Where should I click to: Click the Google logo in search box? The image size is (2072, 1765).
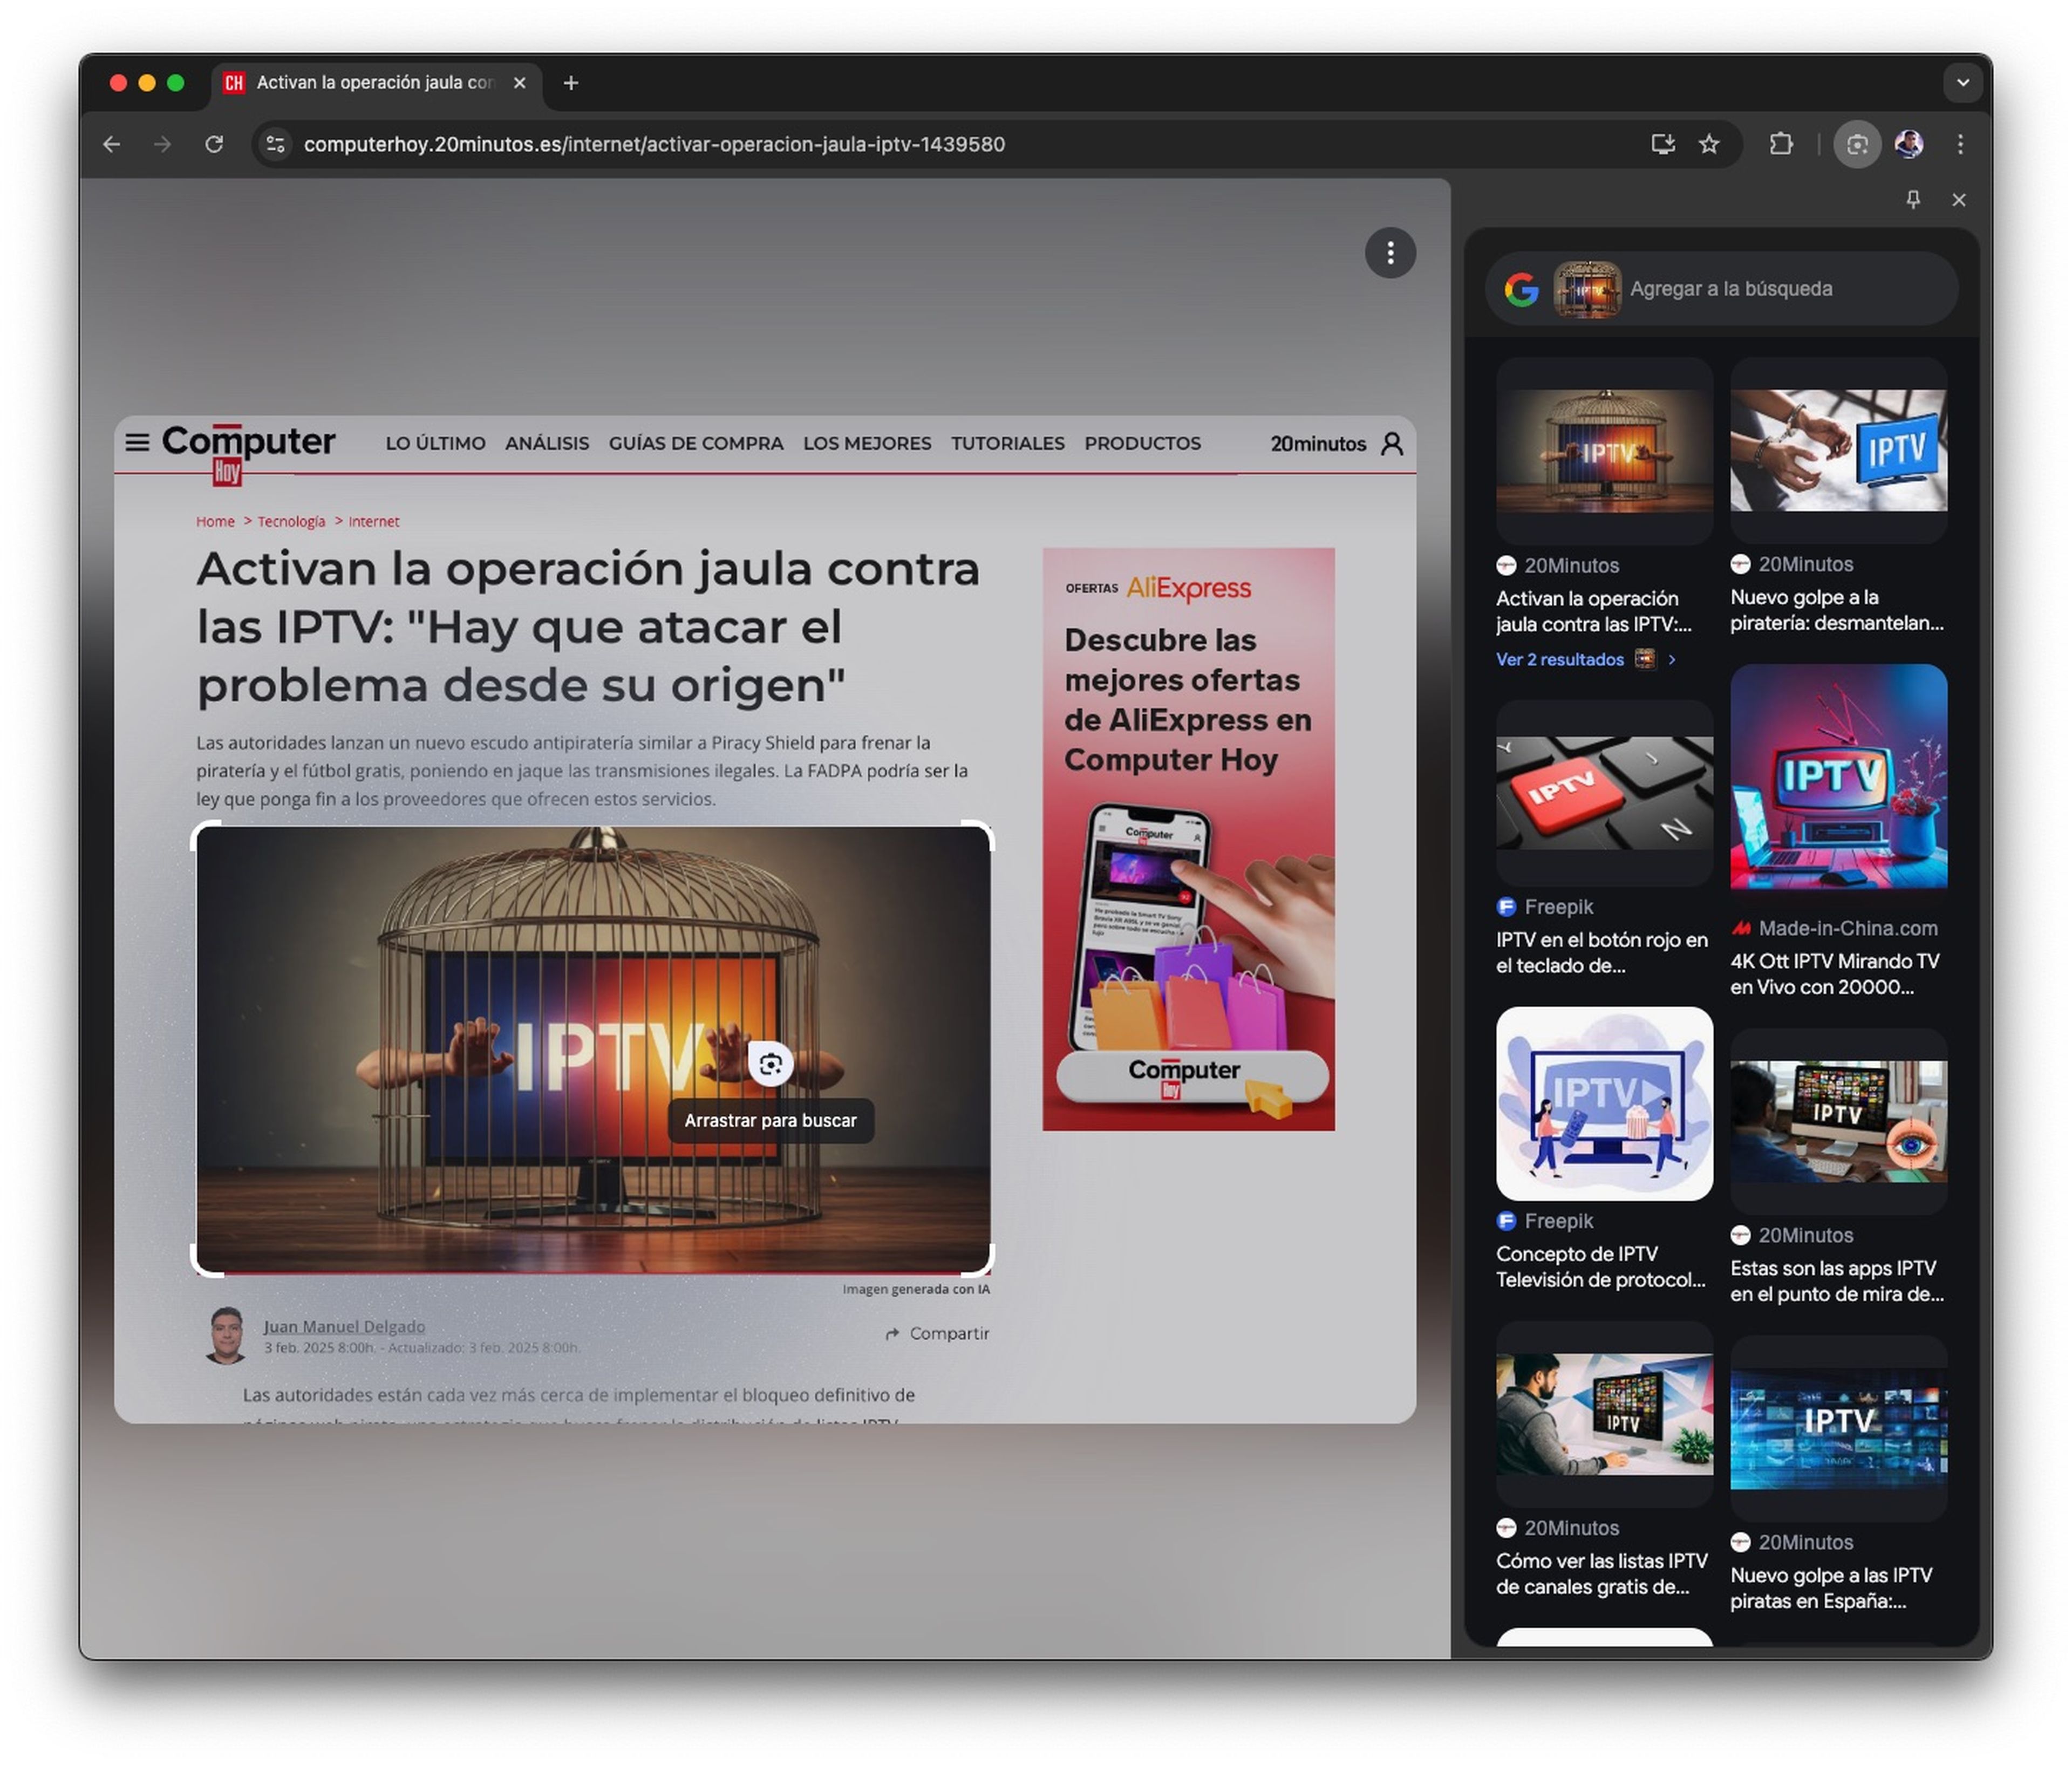[x=1521, y=289]
